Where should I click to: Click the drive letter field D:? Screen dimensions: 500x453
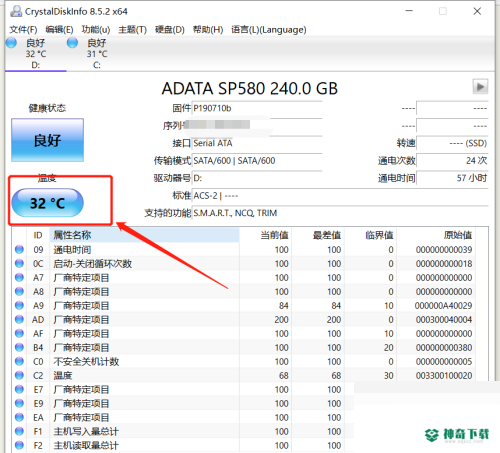pyautogui.click(x=257, y=178)
